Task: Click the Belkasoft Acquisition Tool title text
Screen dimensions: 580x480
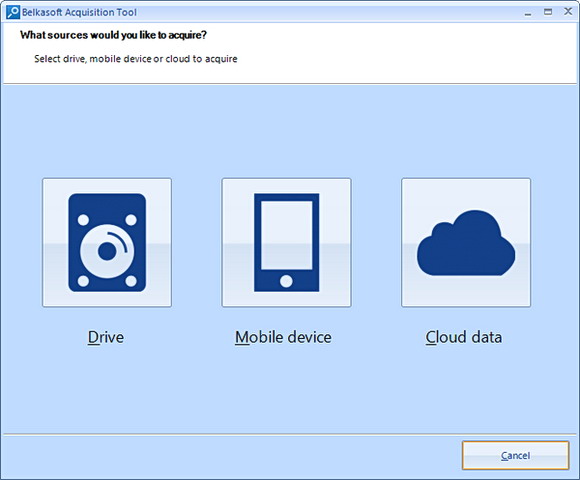Action: [79, 12]
